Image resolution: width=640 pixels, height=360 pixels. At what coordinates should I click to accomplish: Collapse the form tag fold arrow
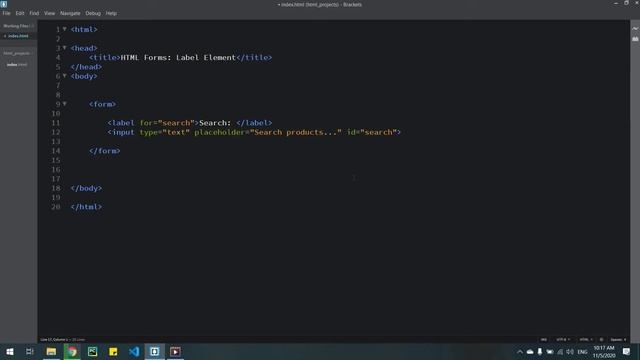coord(64,104)
